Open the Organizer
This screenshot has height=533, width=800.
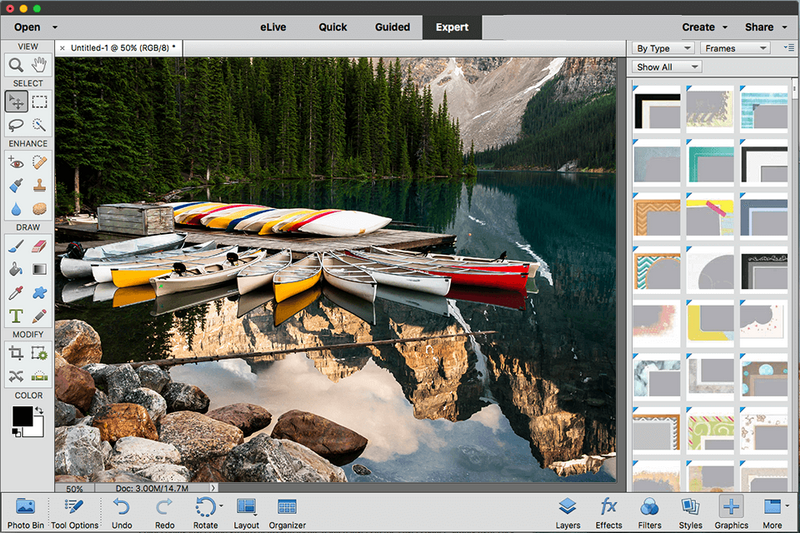pos(287,512)
